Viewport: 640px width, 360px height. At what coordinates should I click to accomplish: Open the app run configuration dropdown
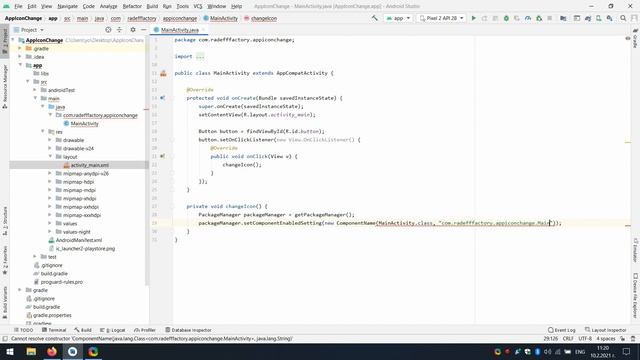[398, 18]
